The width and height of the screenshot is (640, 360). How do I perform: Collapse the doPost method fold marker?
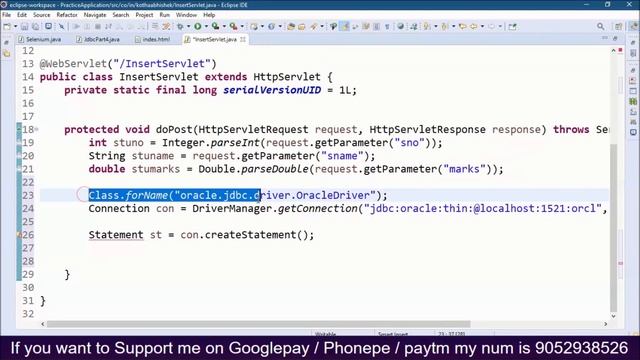click(37, 129)
